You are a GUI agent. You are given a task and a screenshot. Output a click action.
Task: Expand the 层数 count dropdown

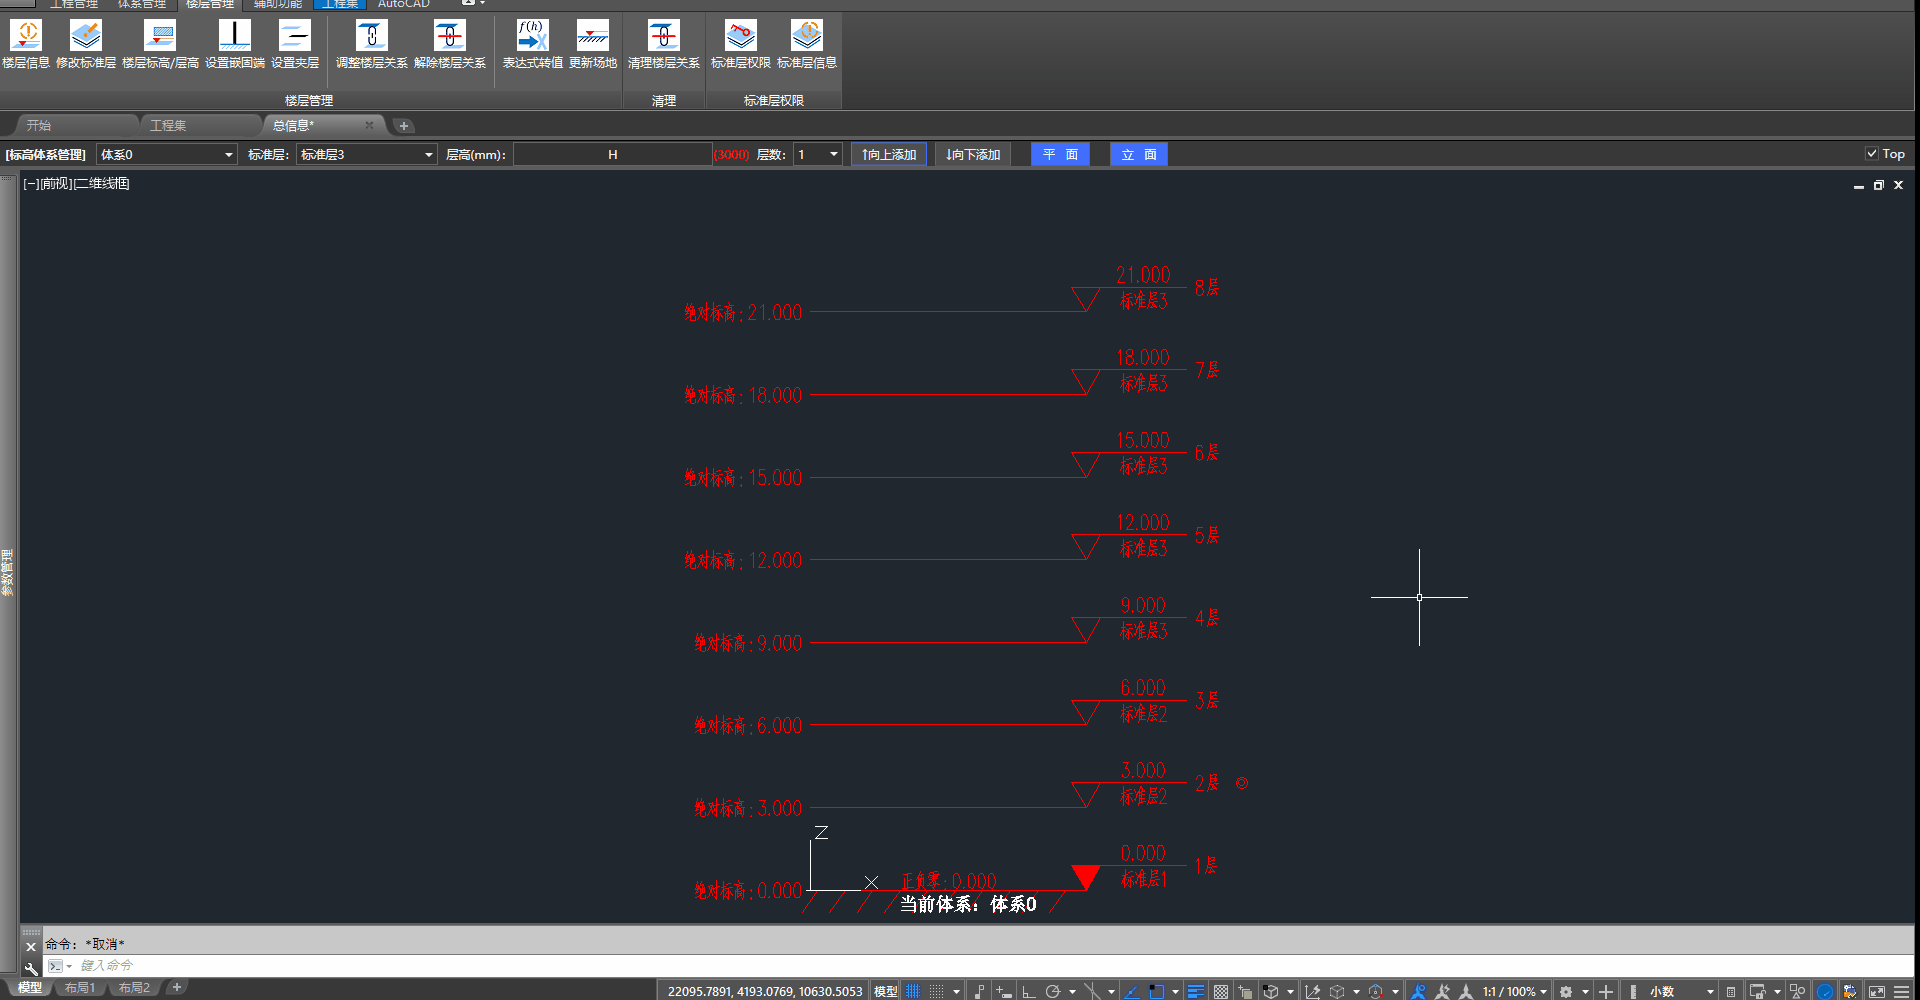tap(833, 155)
